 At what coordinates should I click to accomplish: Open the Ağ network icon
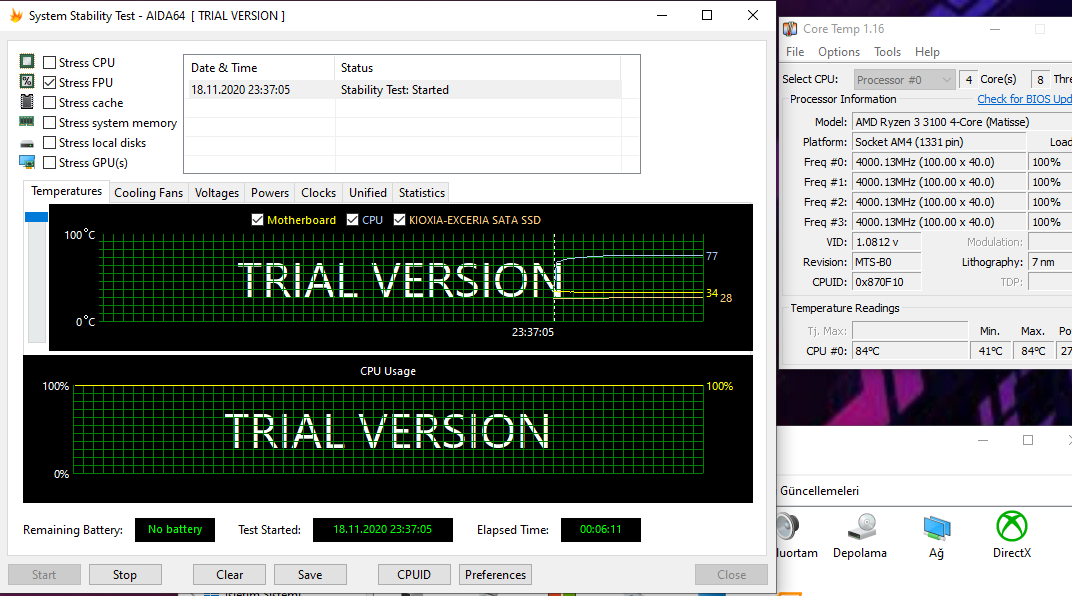pyautogui.click(x=937, y=528)
